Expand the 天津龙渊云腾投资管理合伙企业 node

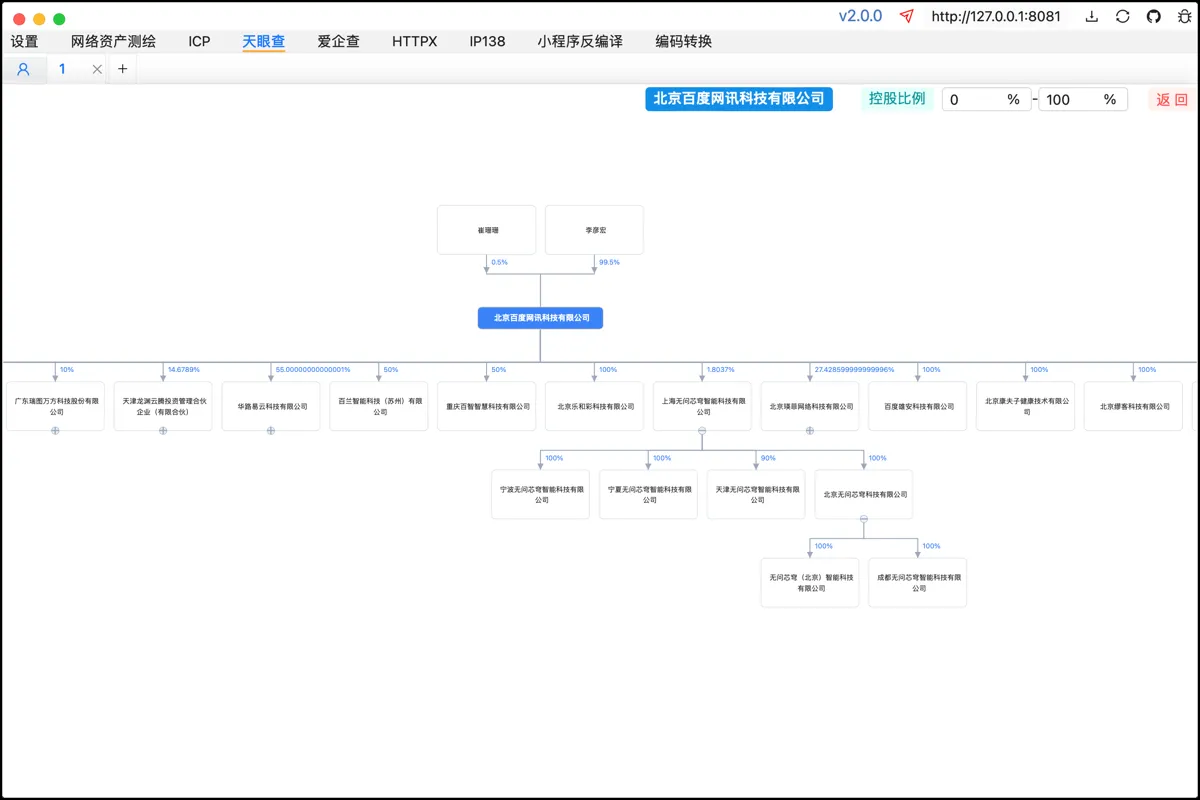coord(163,431)
